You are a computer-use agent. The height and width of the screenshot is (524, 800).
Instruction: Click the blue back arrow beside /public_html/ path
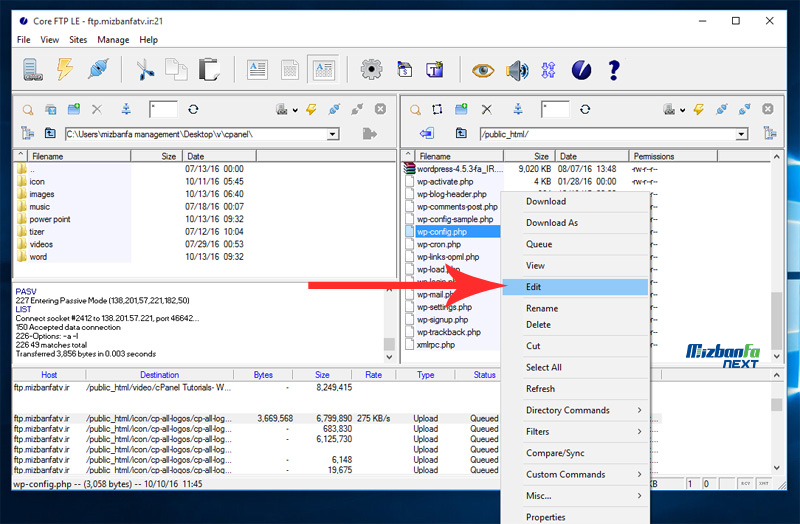427,133
